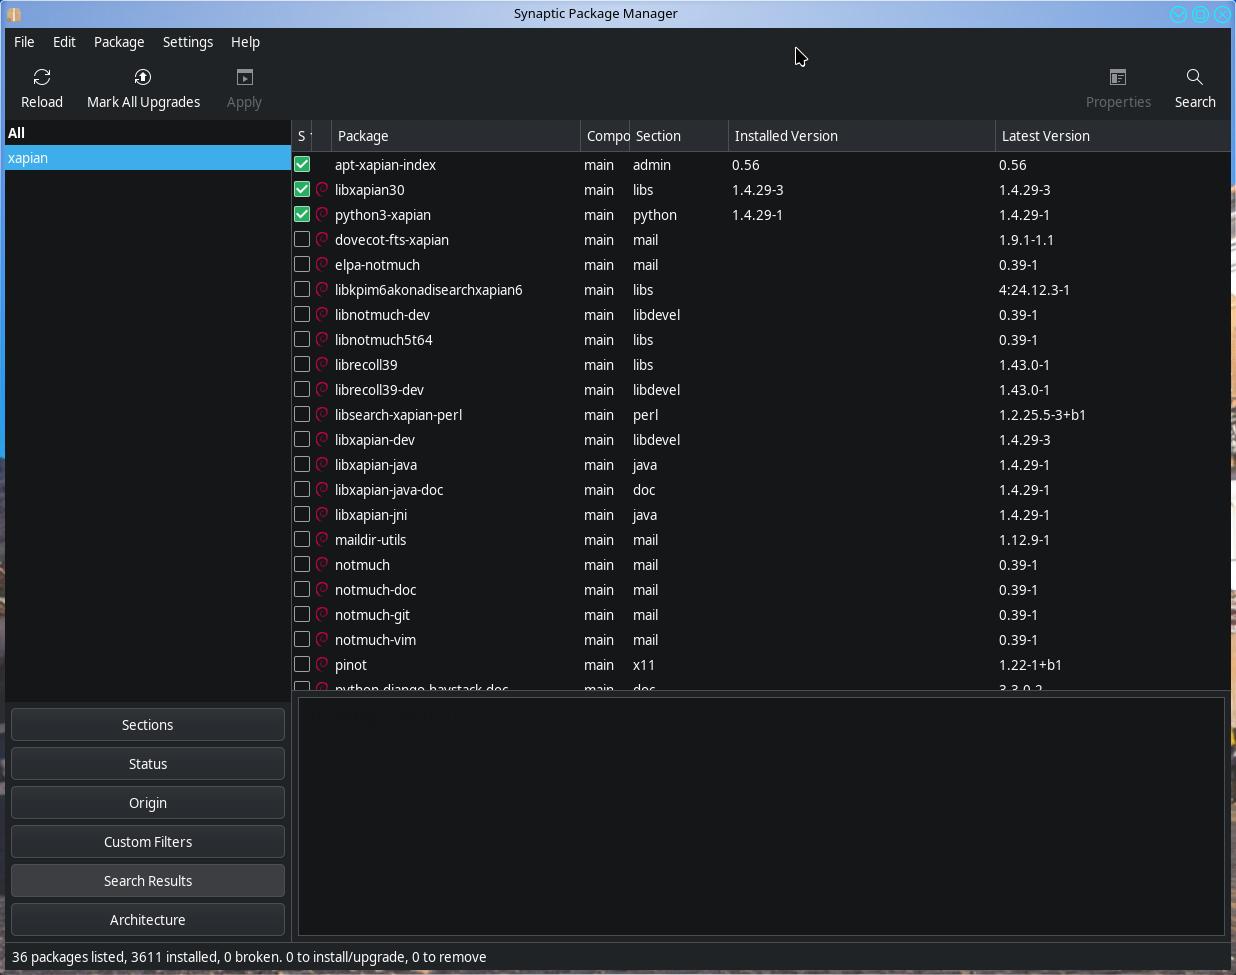Open the Custom Filters button
Viewport: 1236px width, 975px height.
(148, 842)
